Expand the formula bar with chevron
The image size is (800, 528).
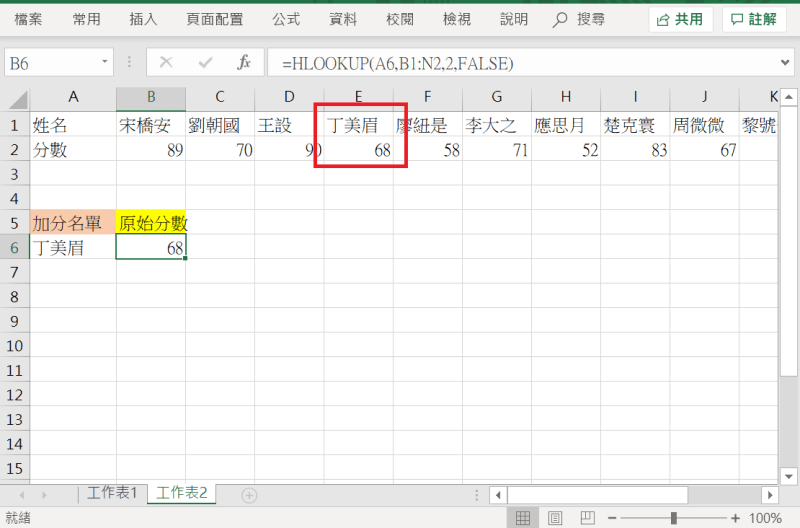(785, 63)
